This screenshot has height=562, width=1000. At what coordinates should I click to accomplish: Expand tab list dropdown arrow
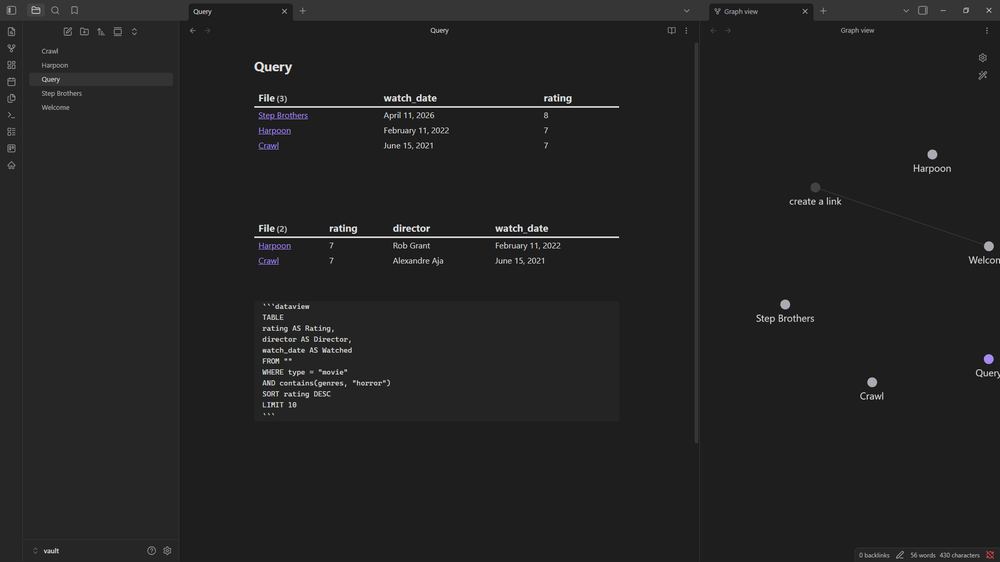click(x=687, y=11)
